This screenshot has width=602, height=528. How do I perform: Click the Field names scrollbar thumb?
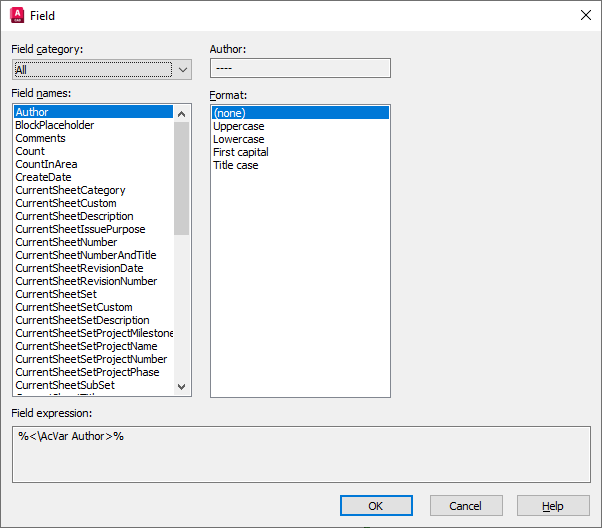[182, 178]
